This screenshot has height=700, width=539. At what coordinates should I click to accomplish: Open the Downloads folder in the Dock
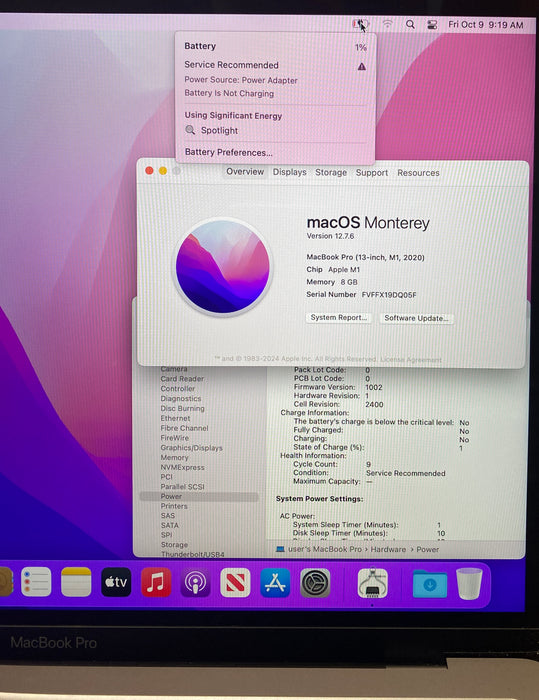pos(430,583)
